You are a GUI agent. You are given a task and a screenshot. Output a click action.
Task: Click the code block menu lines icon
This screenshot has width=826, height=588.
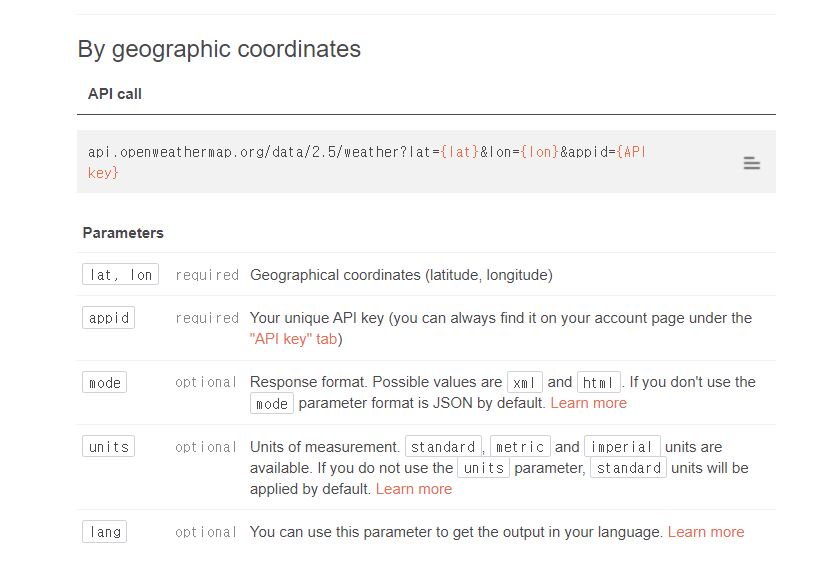coord(752,163)
